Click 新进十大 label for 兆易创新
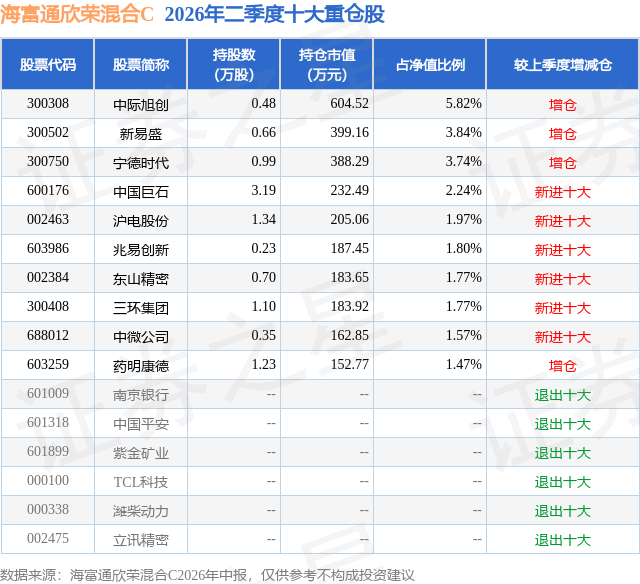The image size is (640, 584). (x=563, y=250)
